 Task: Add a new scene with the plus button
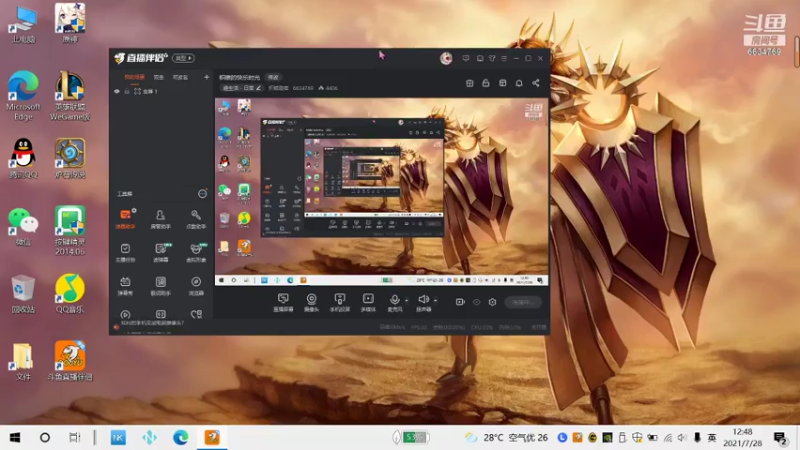pyautogui.click(x=207, y=78)
